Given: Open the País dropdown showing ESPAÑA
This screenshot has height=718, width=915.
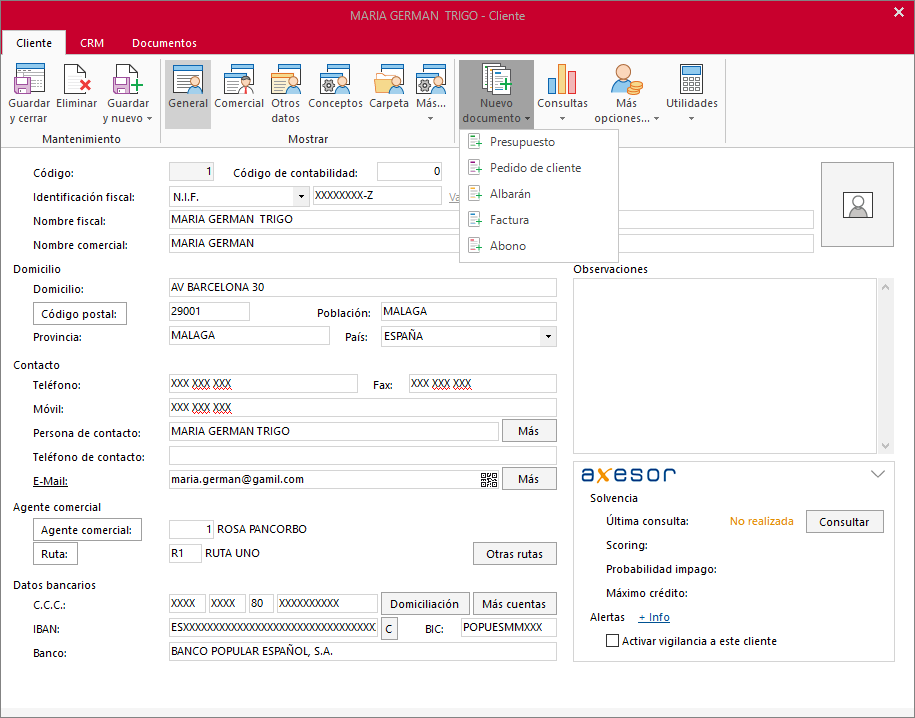Looking at the screenshot, I should pos(548,336).
